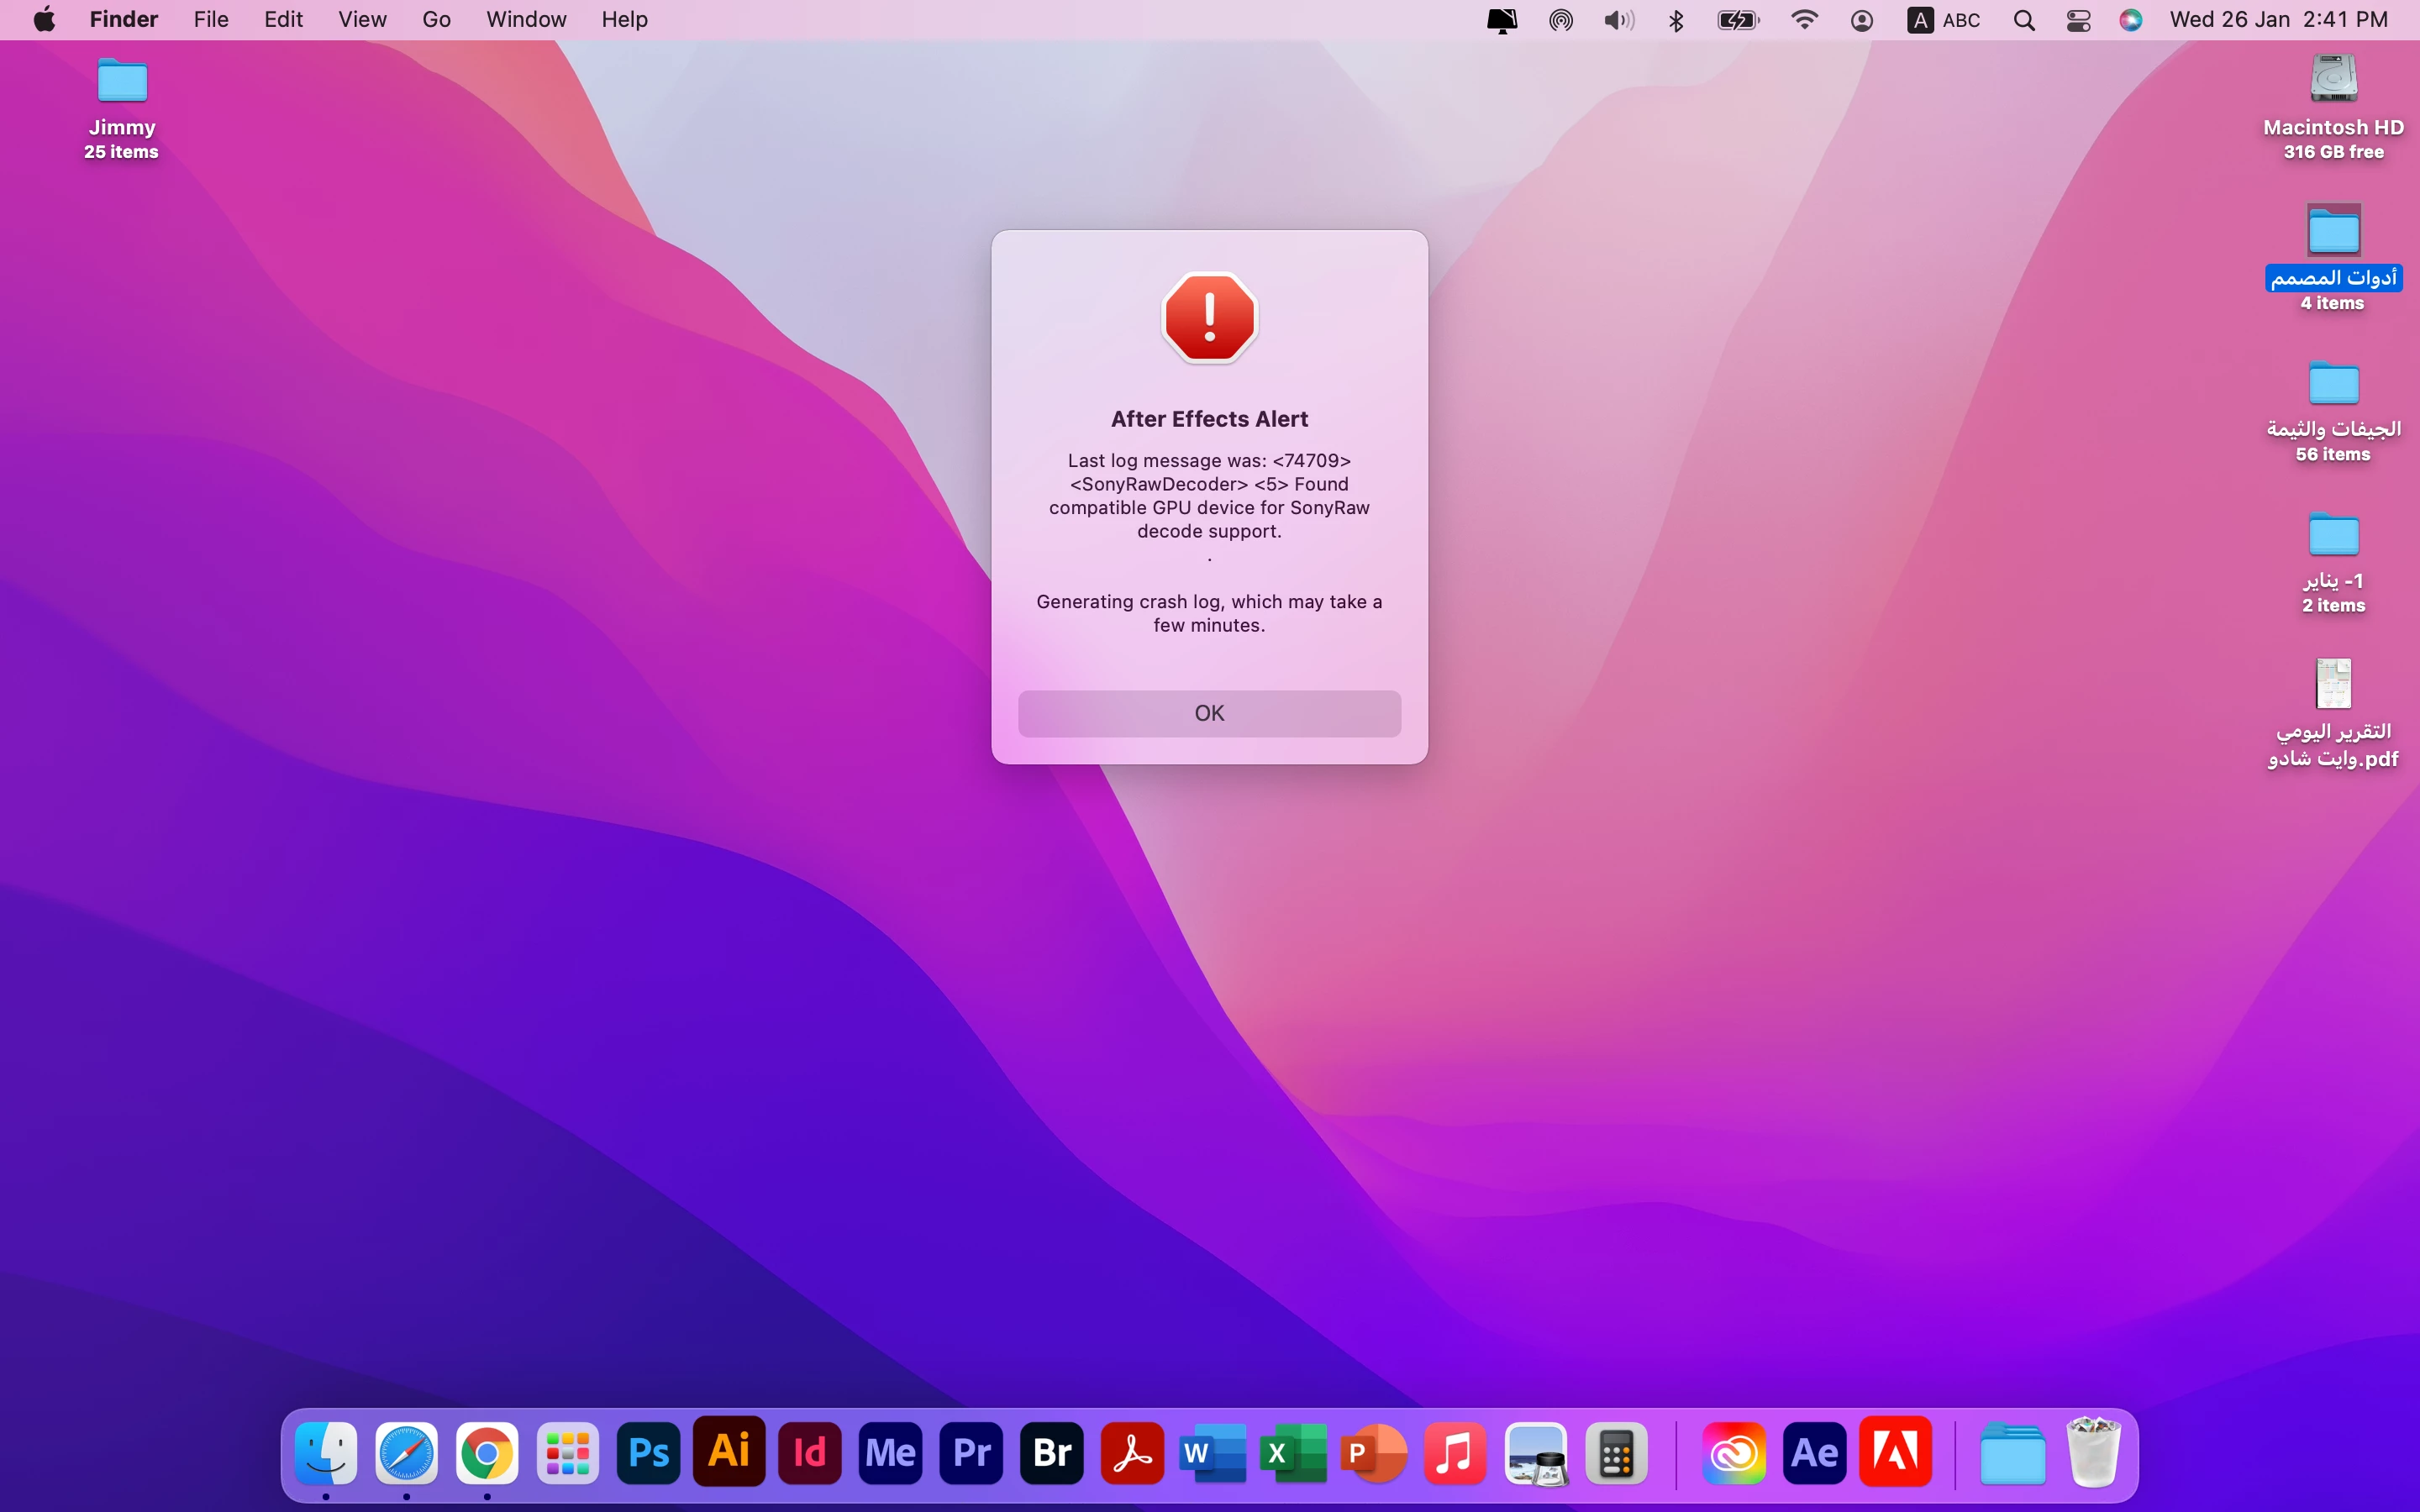Open the File menu
Image resolution: width=2420 pixels, height=1512 pixels.
coord(211,20)
